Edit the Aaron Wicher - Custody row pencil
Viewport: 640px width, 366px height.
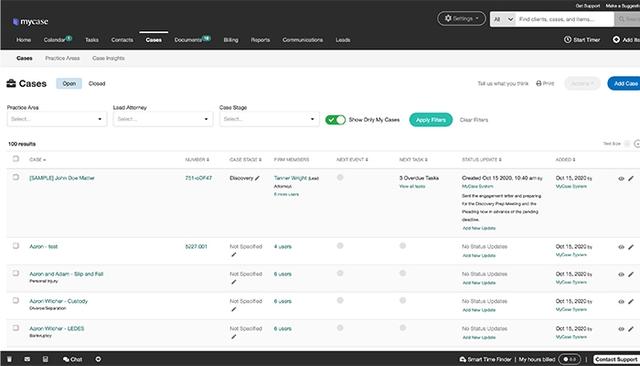(631, 302)
